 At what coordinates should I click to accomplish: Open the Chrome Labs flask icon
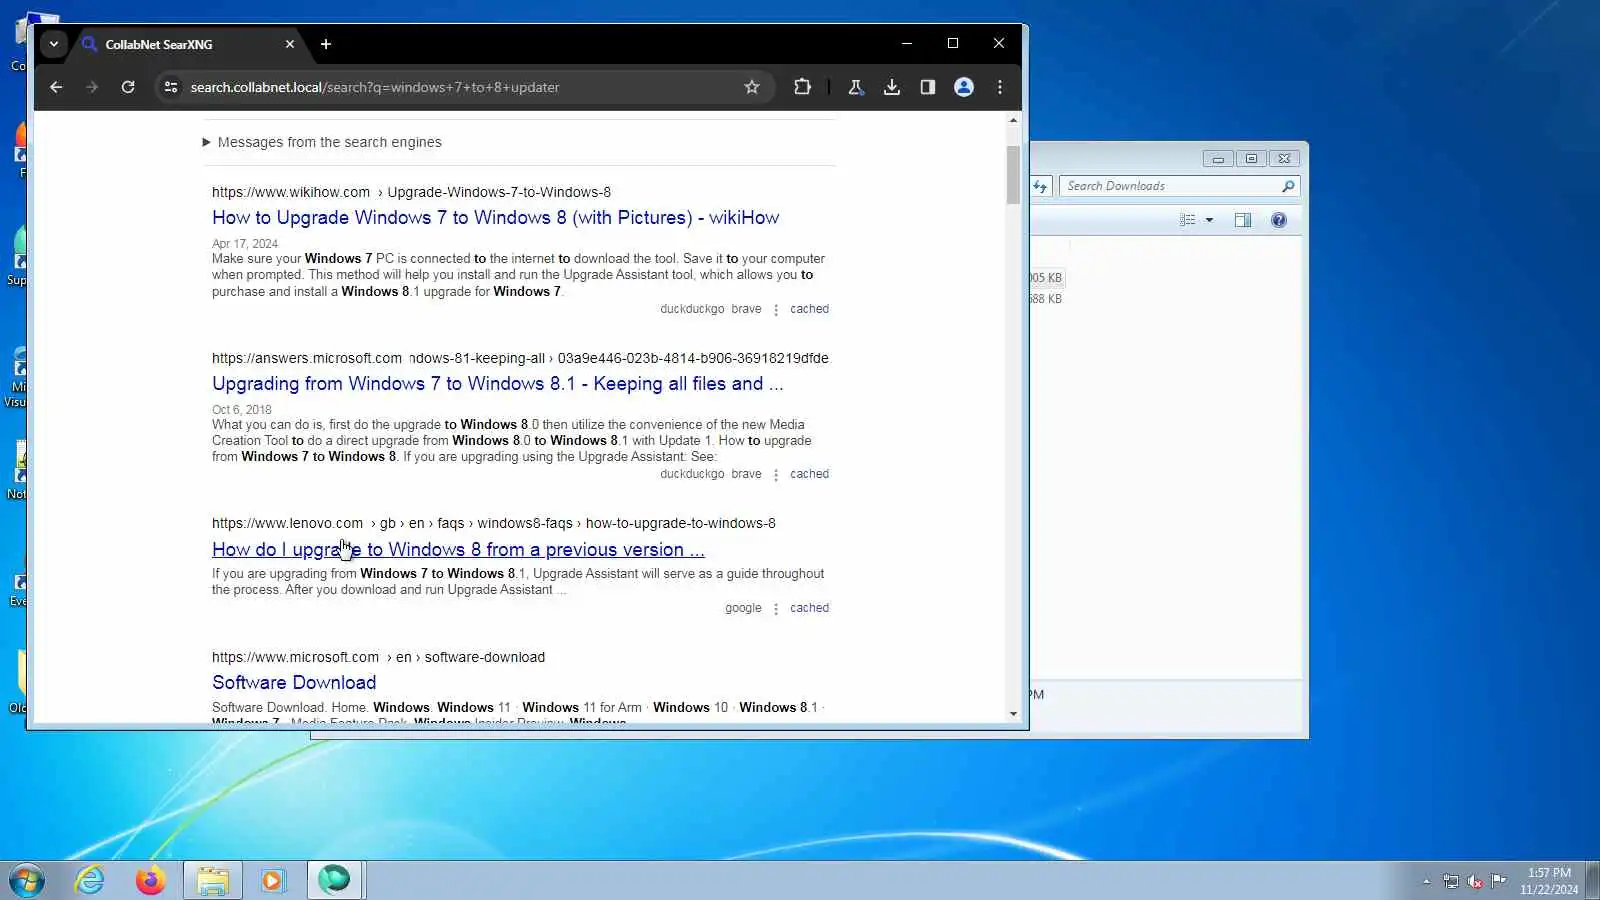click(x=856, y=87)
